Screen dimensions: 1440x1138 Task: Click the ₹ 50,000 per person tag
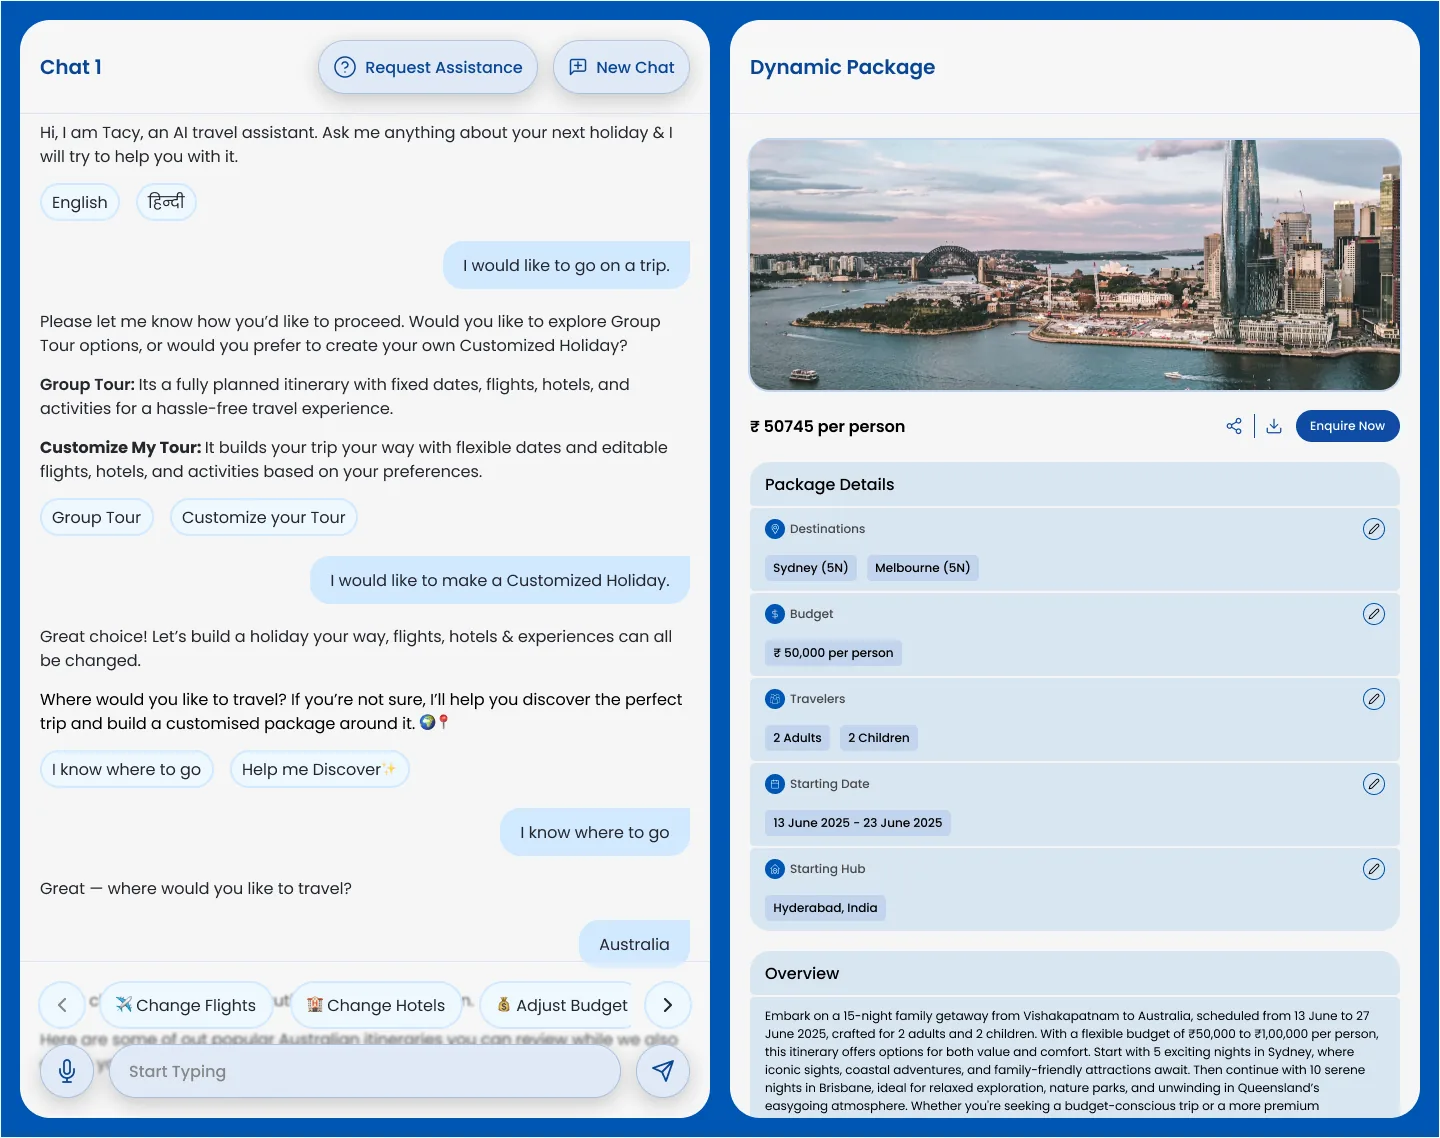click(833, 653)
